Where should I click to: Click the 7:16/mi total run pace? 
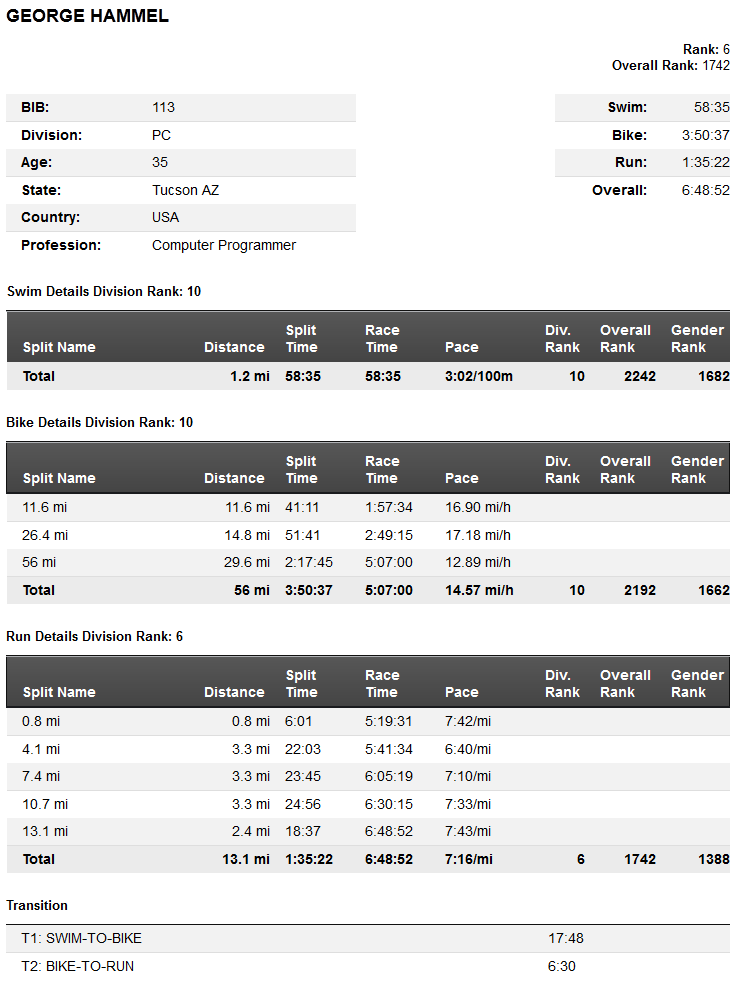point(469,859)
